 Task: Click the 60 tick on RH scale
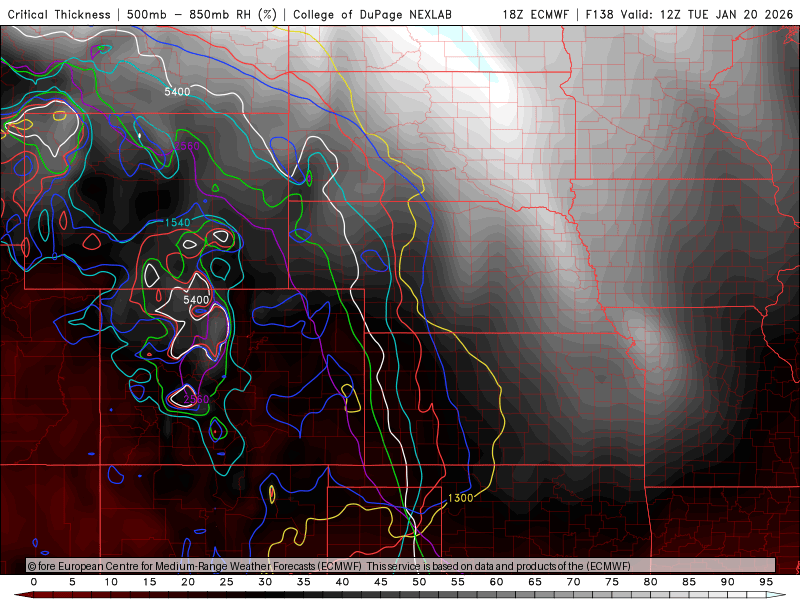point(496,582)
